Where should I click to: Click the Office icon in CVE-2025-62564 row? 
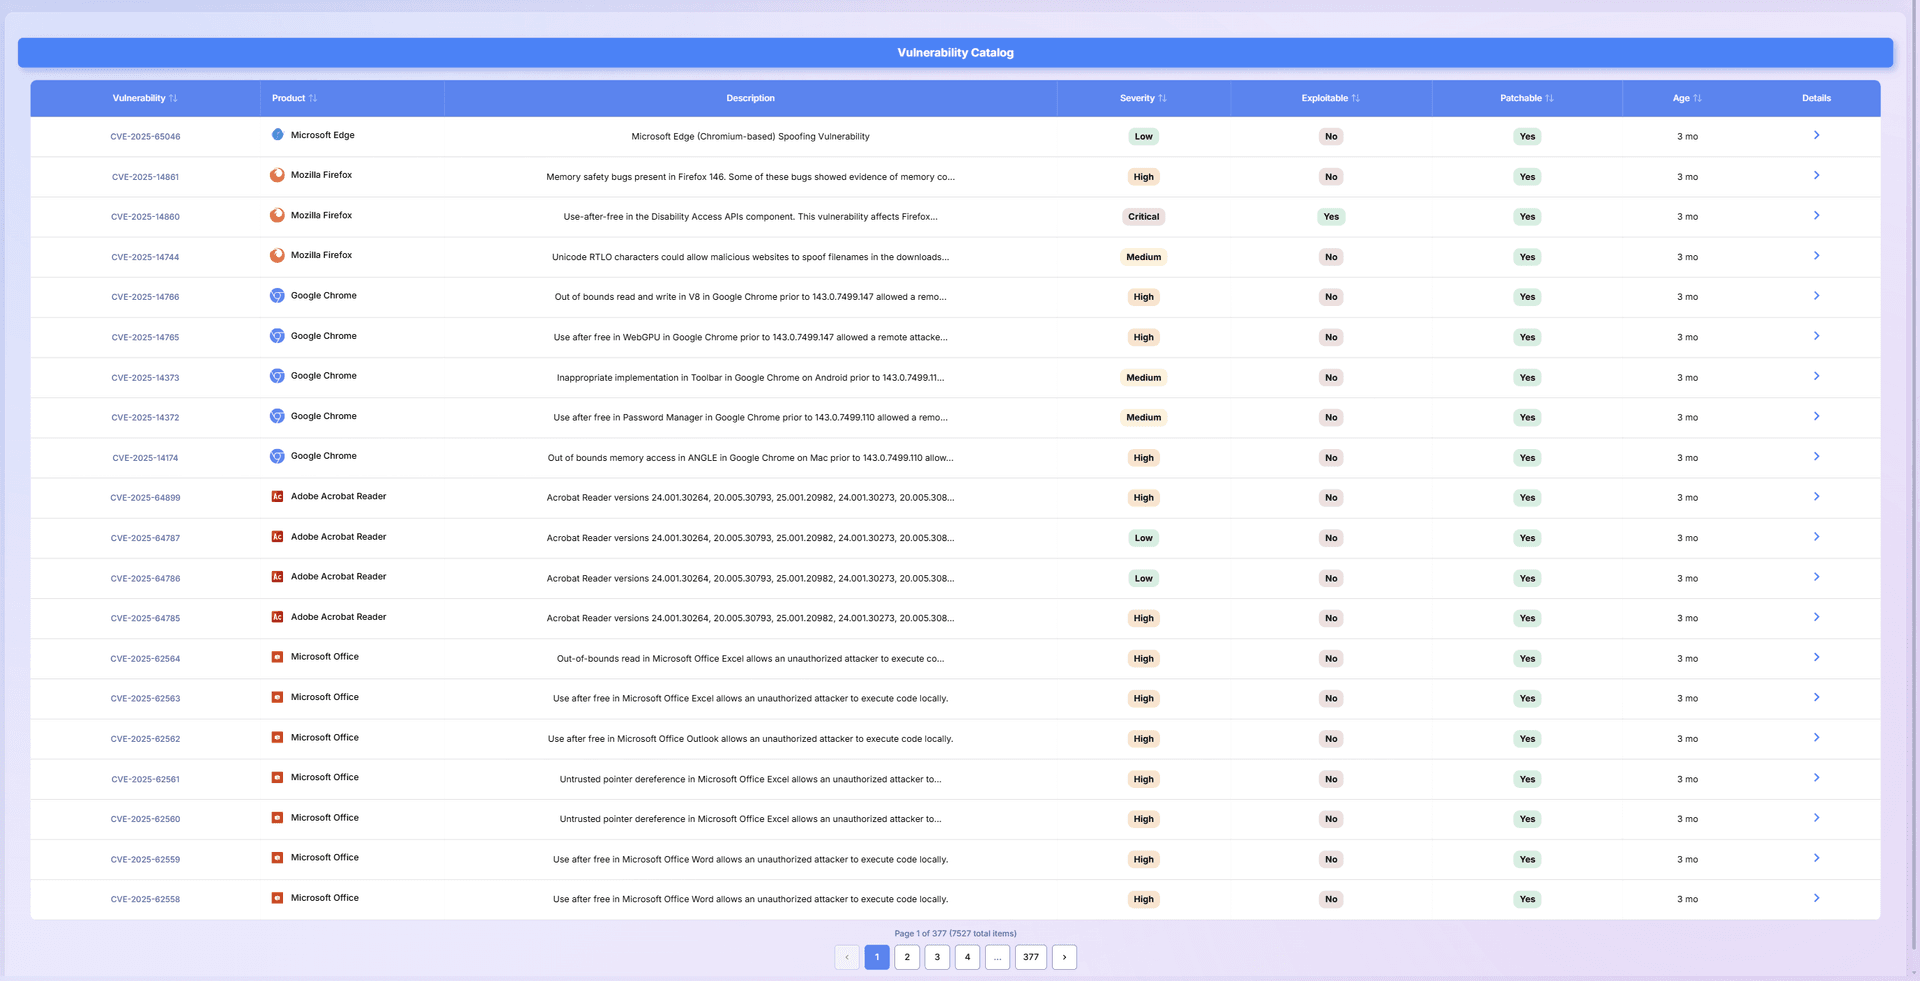tap(277, 657)
